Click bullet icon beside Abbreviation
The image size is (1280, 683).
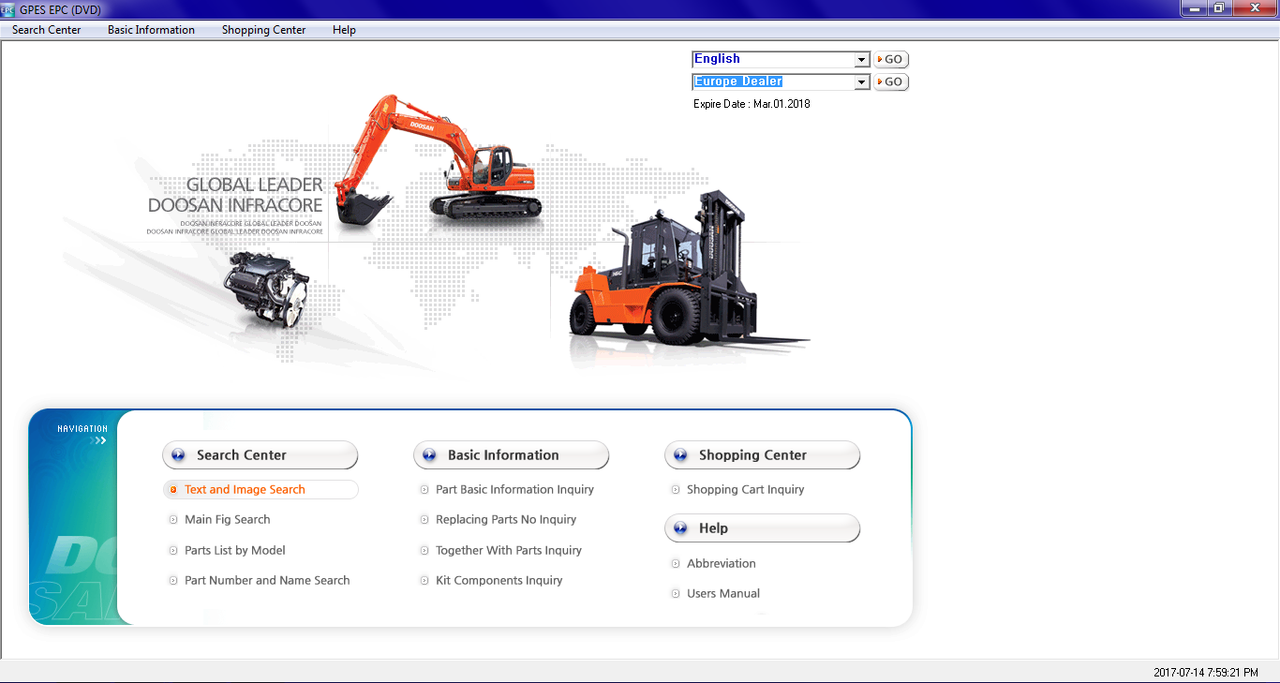676,564
